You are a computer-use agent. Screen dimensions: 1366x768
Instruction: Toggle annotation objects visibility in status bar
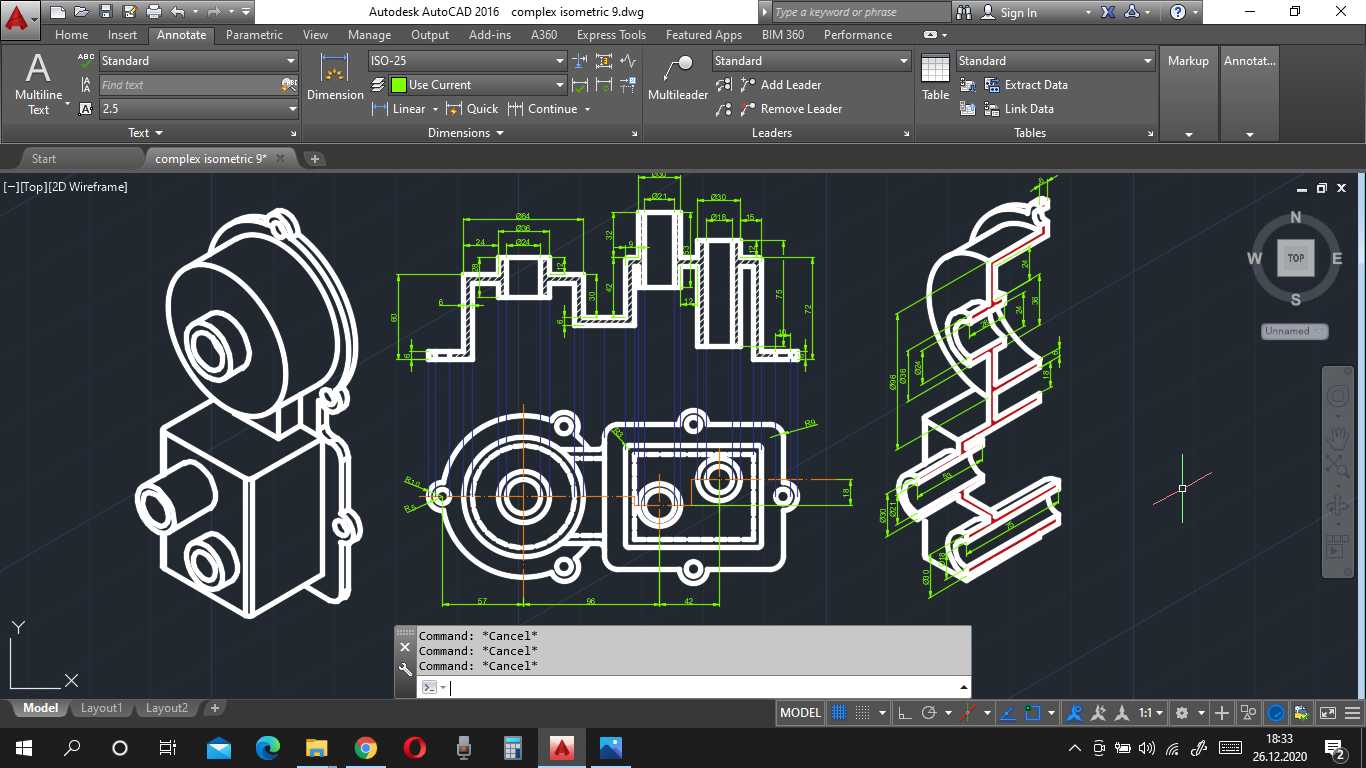click(1074, 713)
